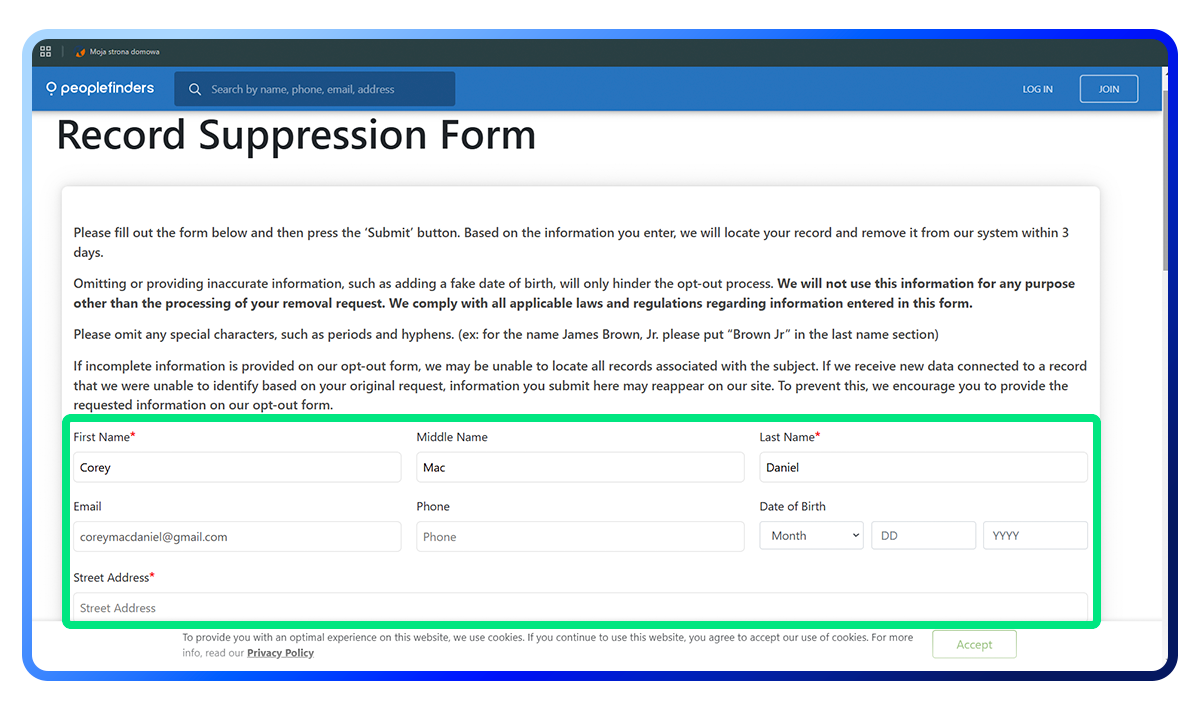
Task: Focus the Email field with coreymacdaniel@gmail.com
Action: point(237,536)
